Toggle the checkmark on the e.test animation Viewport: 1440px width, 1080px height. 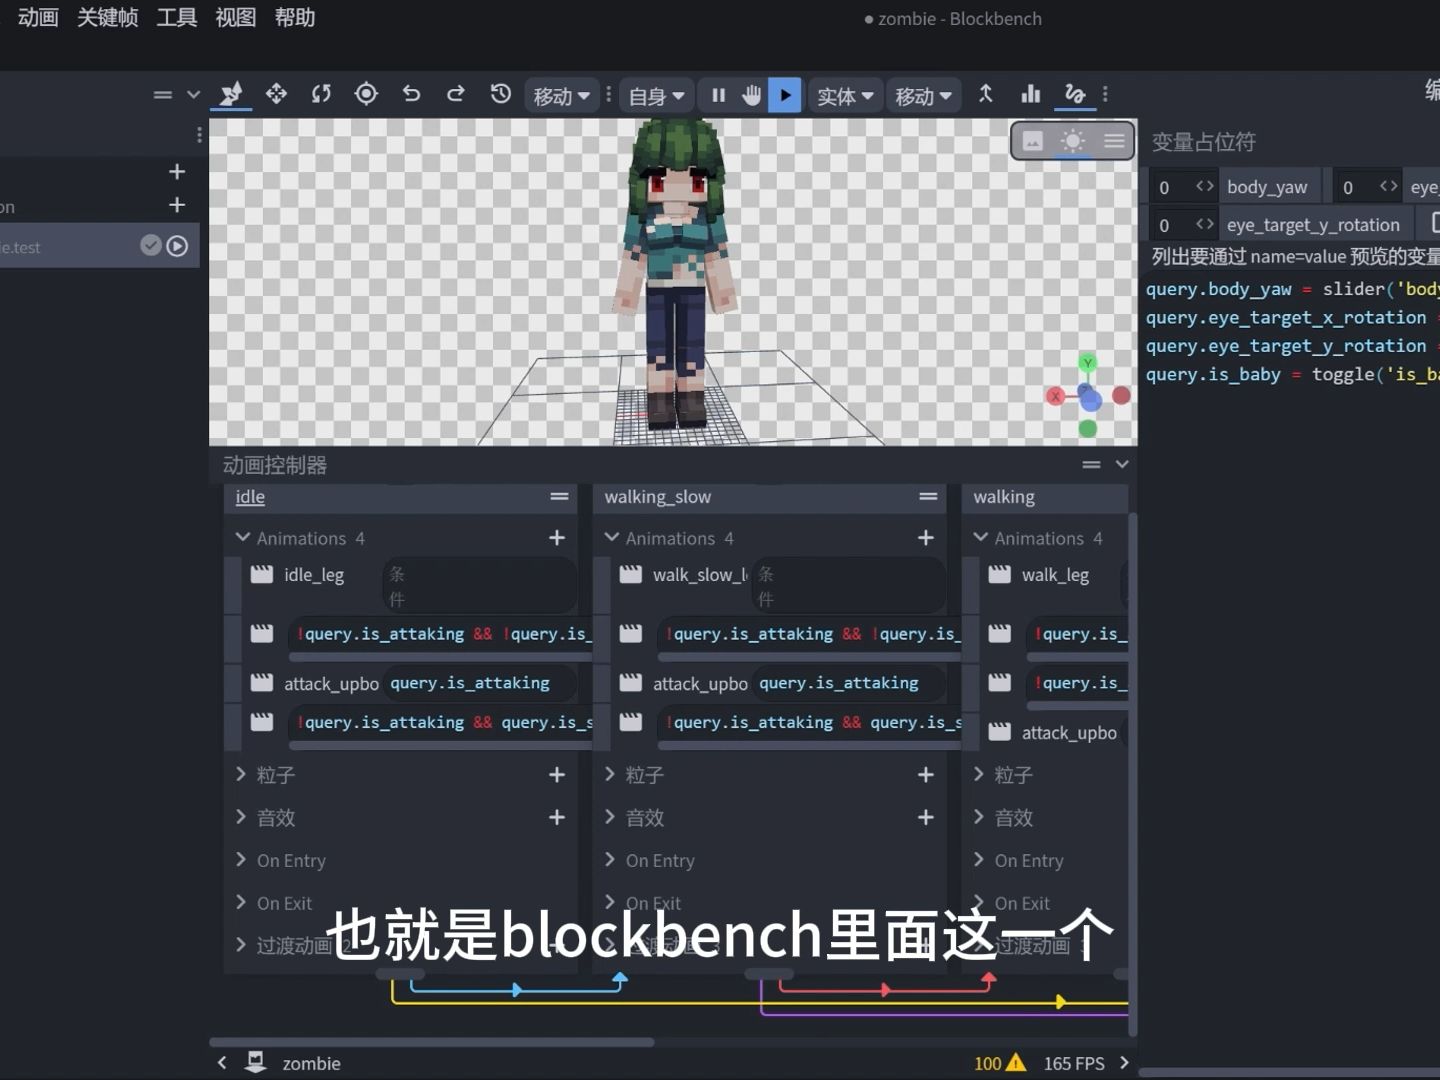click(x=150, y=245)
